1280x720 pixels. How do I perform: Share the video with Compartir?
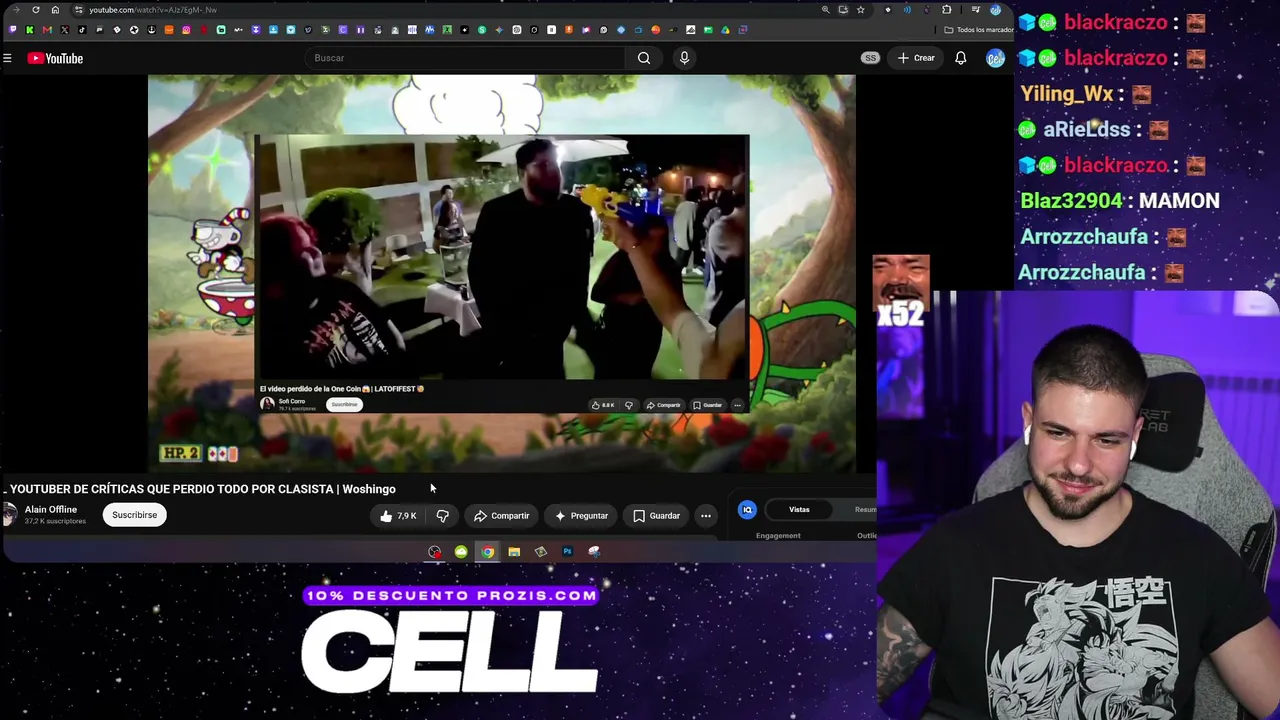[x=501, y=516]
